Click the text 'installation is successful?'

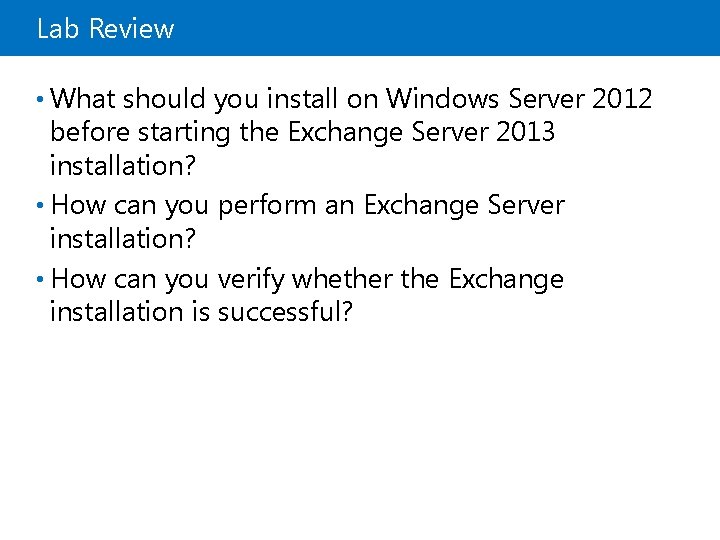click(200, 312)
